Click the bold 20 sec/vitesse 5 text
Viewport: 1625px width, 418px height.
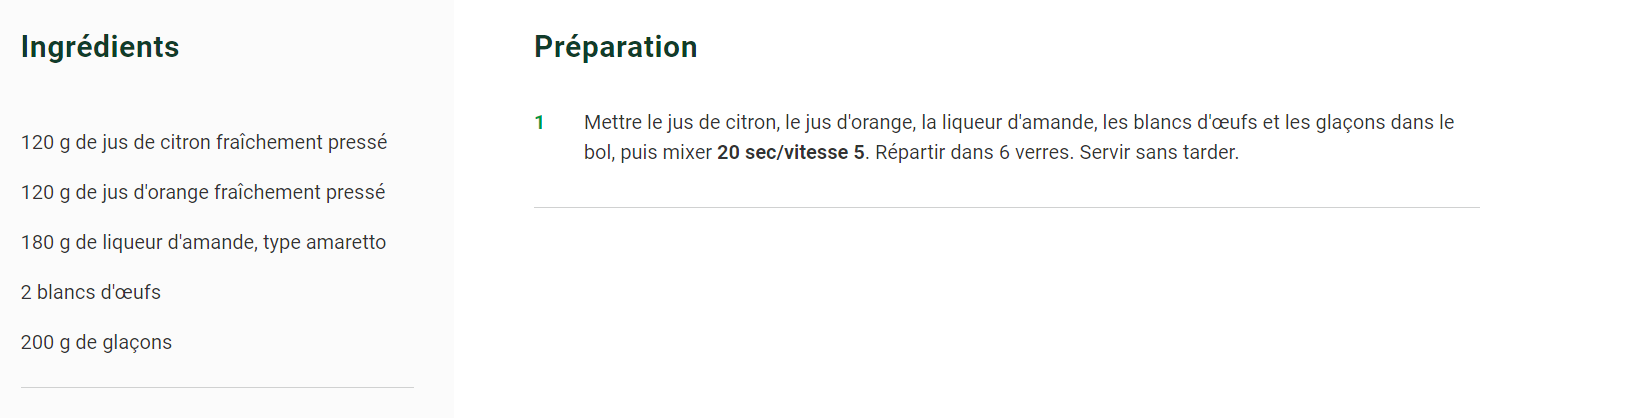click(790, 152)
